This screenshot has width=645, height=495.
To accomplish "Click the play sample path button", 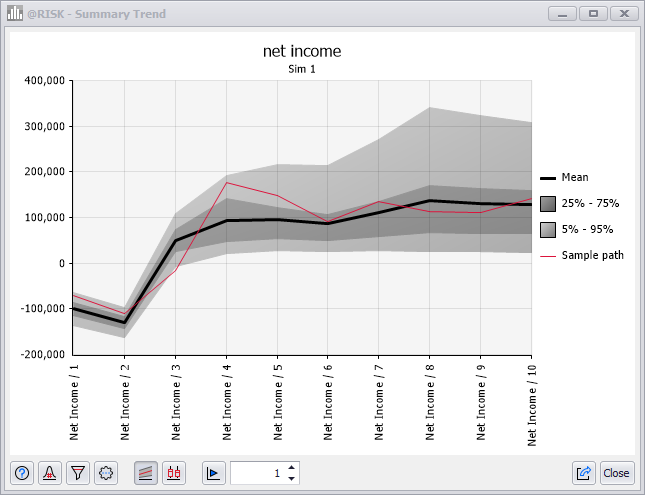I will (x=214, y=473).
